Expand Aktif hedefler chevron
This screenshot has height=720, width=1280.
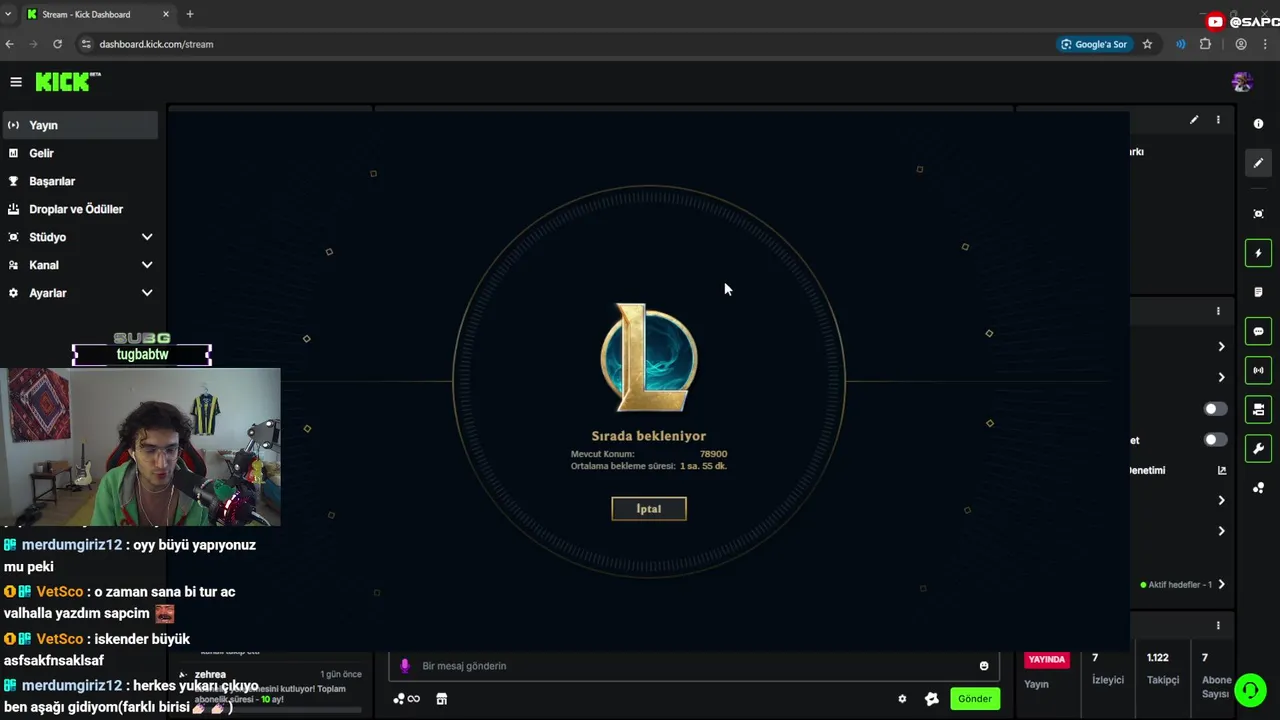tap(1221, 584)
